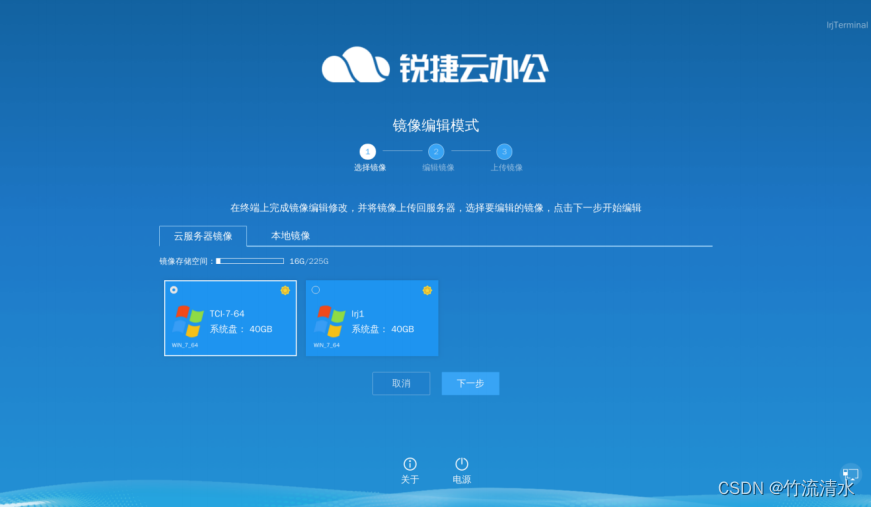Screen dimensions: 871x507
Task: Click step 2 编辑镜像 circle
Action: pyautogui.click(x=436, y=152)
